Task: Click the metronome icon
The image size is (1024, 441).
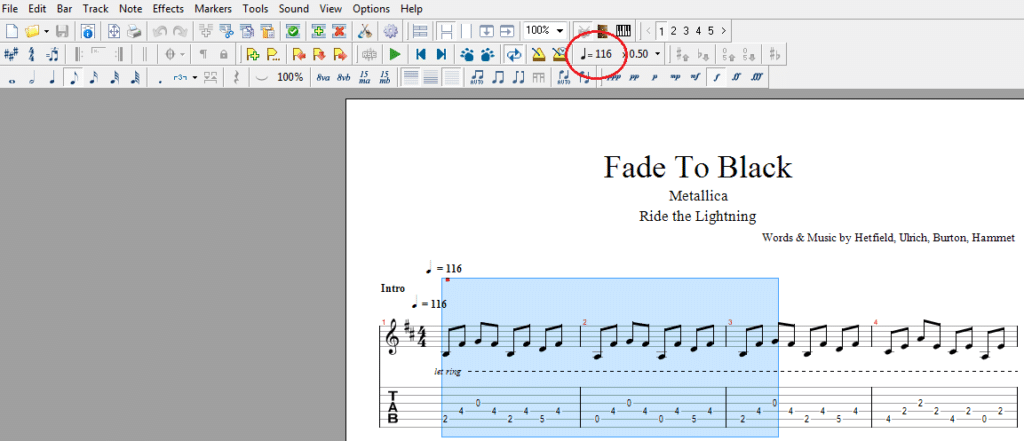Action: [538, 54]
